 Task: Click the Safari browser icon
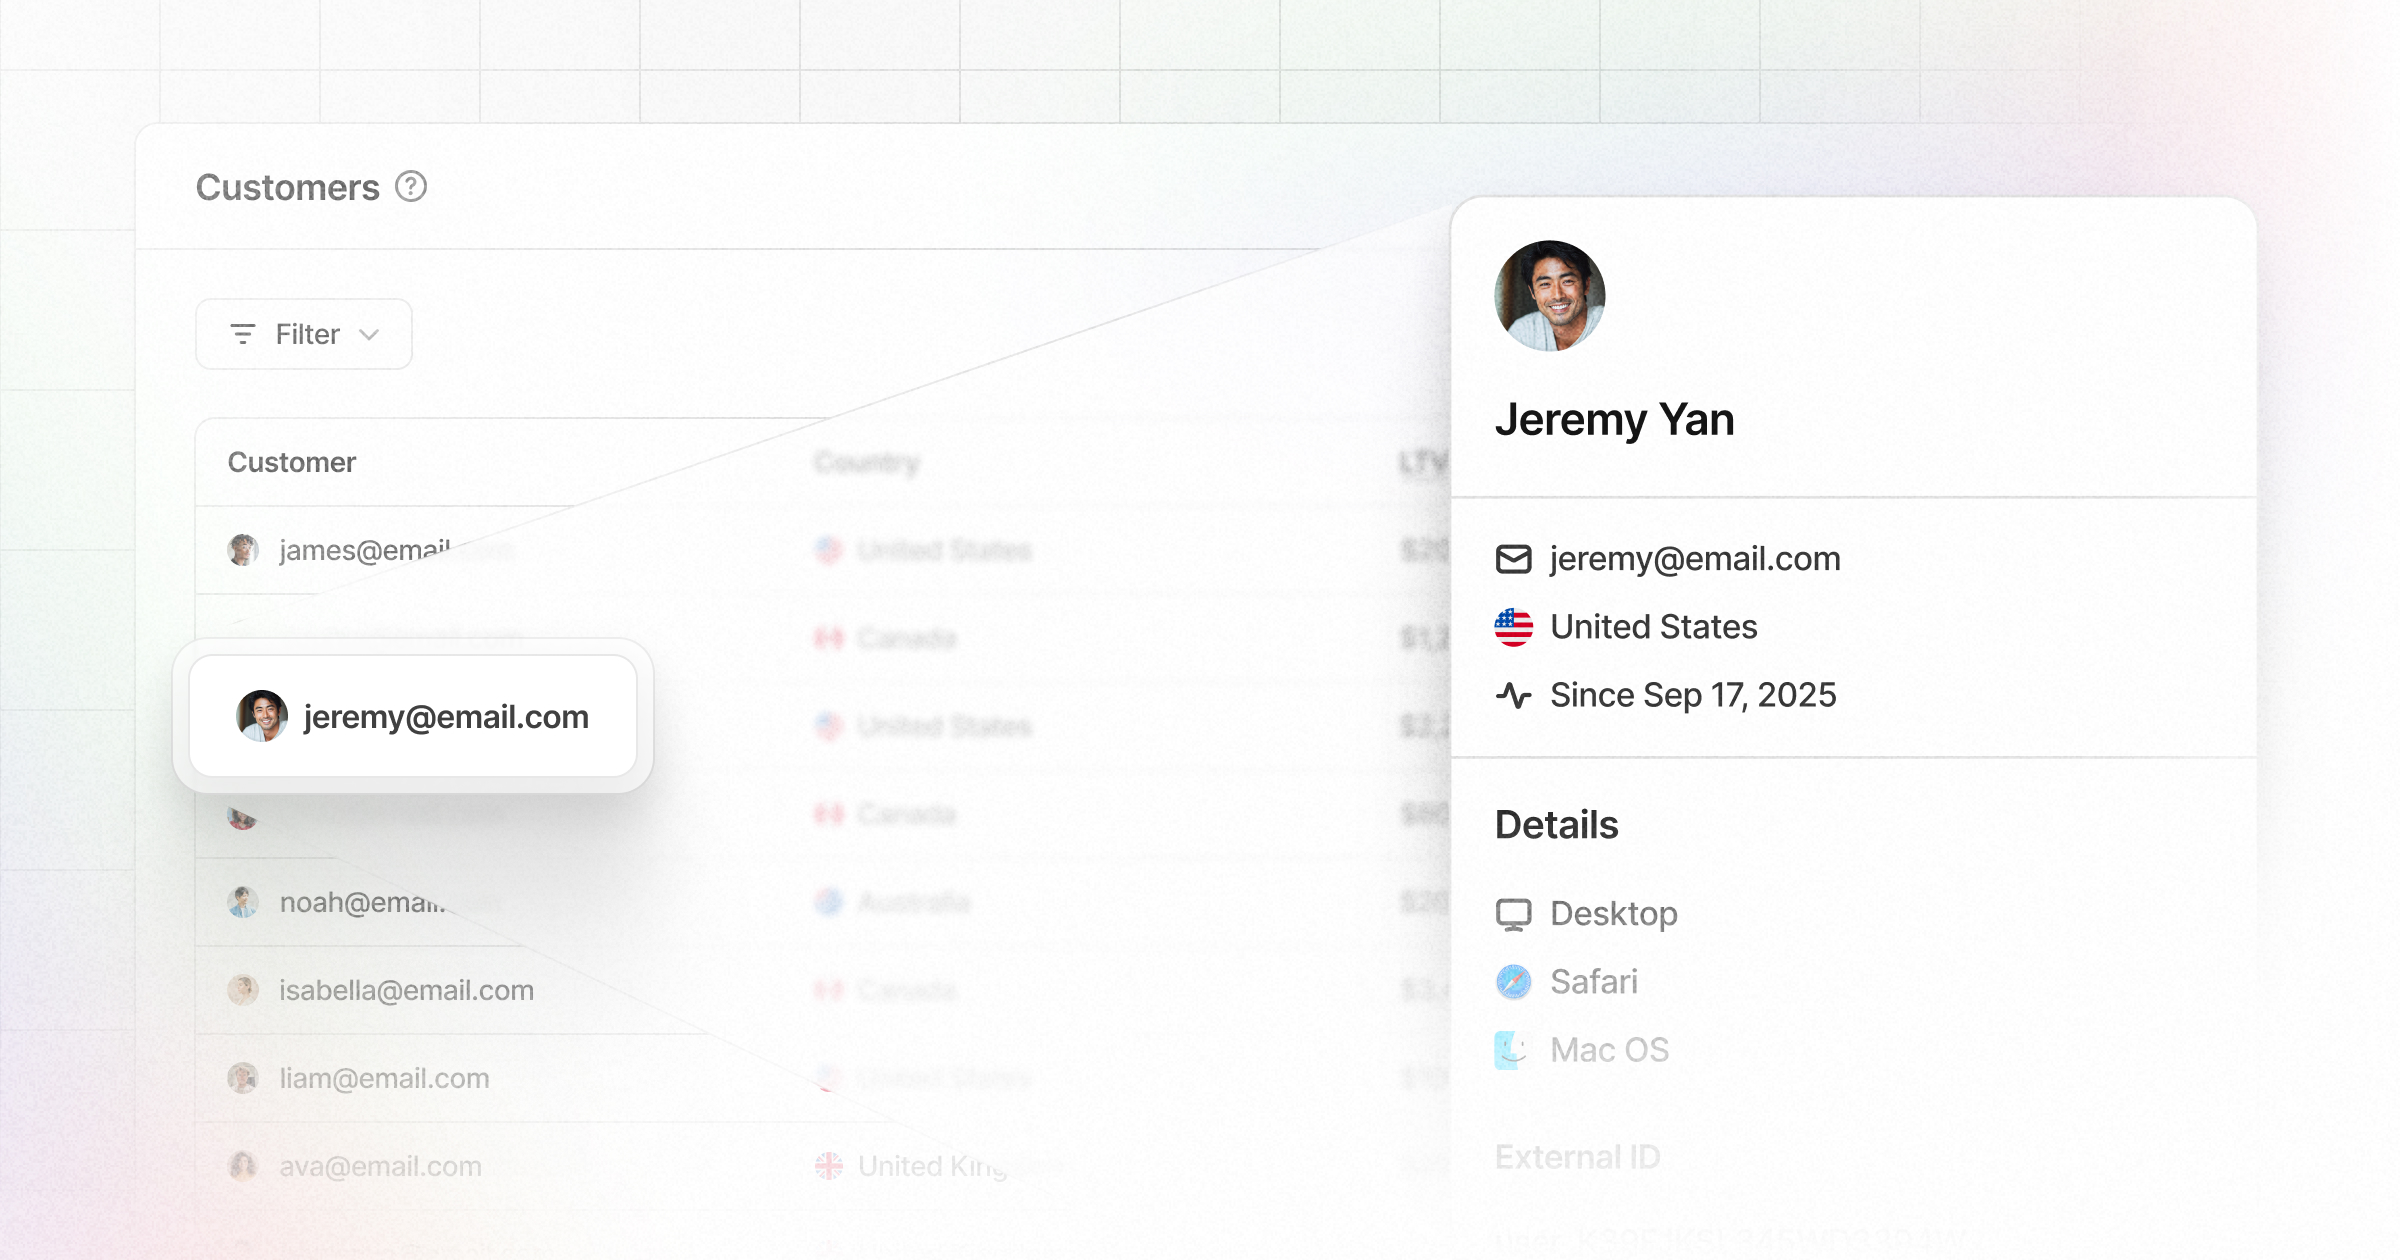1513,981
